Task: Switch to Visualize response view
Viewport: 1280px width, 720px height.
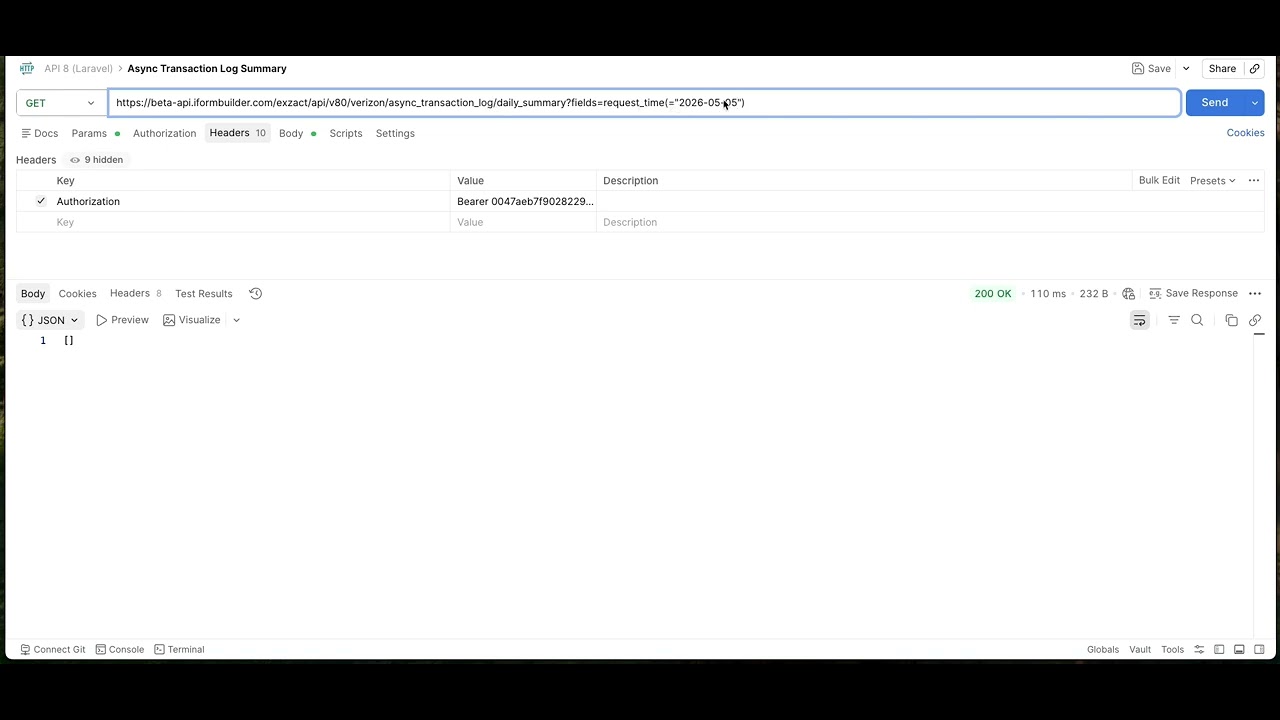Action: [191, 320]
